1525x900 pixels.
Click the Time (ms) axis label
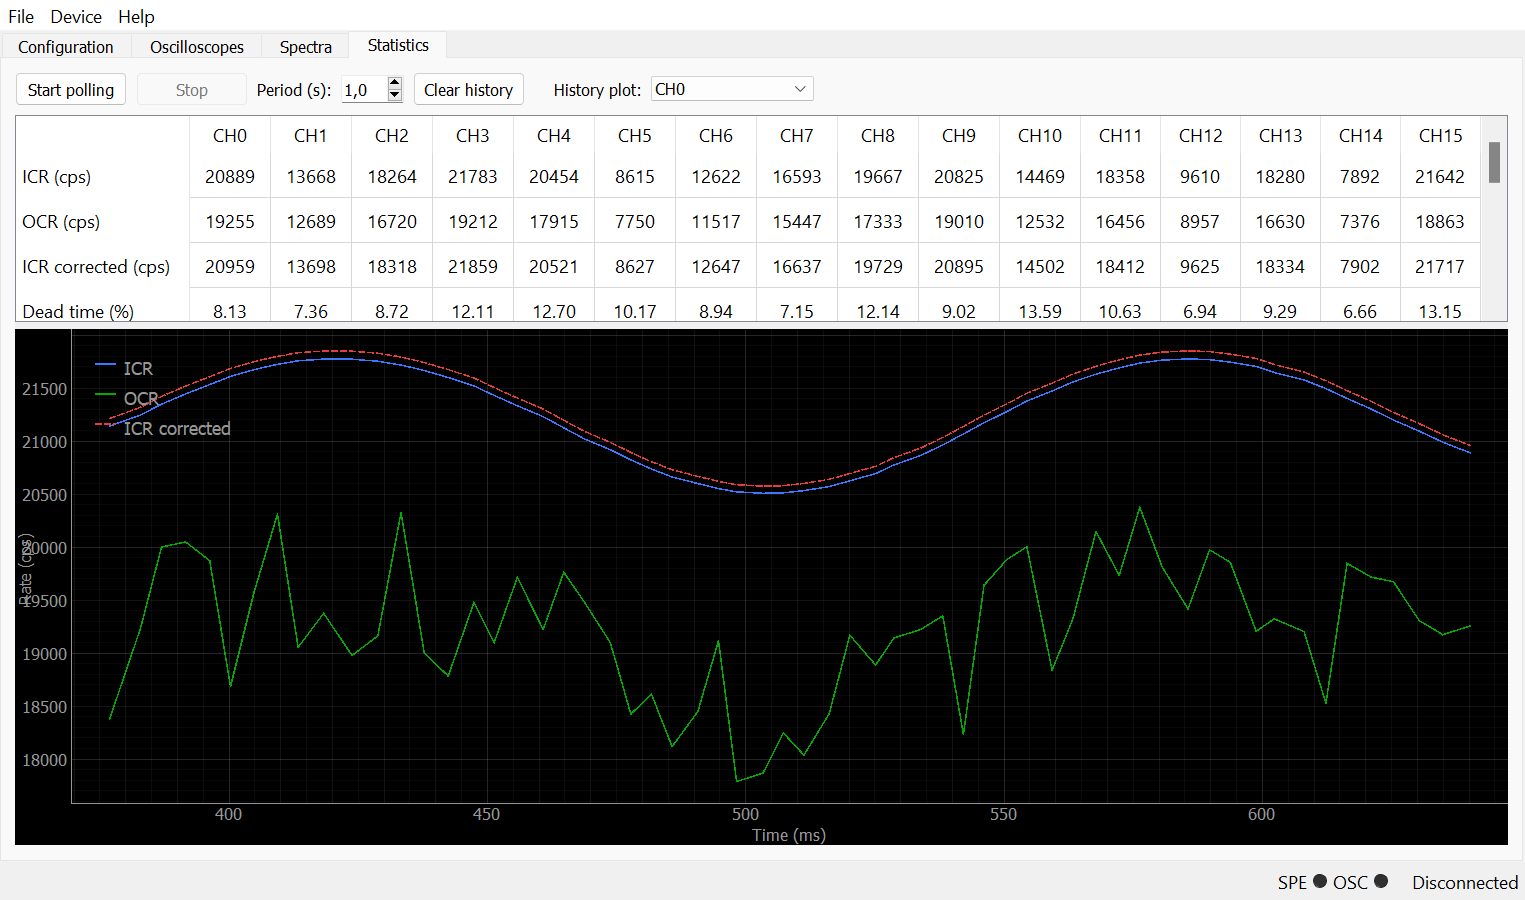click(x=789, y=835)
